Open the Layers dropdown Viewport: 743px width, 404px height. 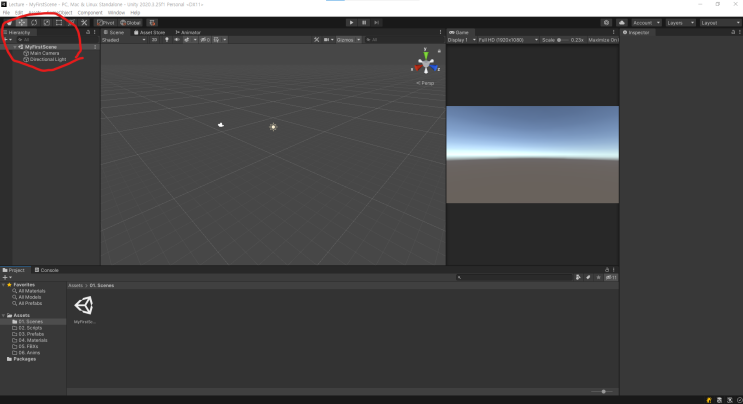680,23
